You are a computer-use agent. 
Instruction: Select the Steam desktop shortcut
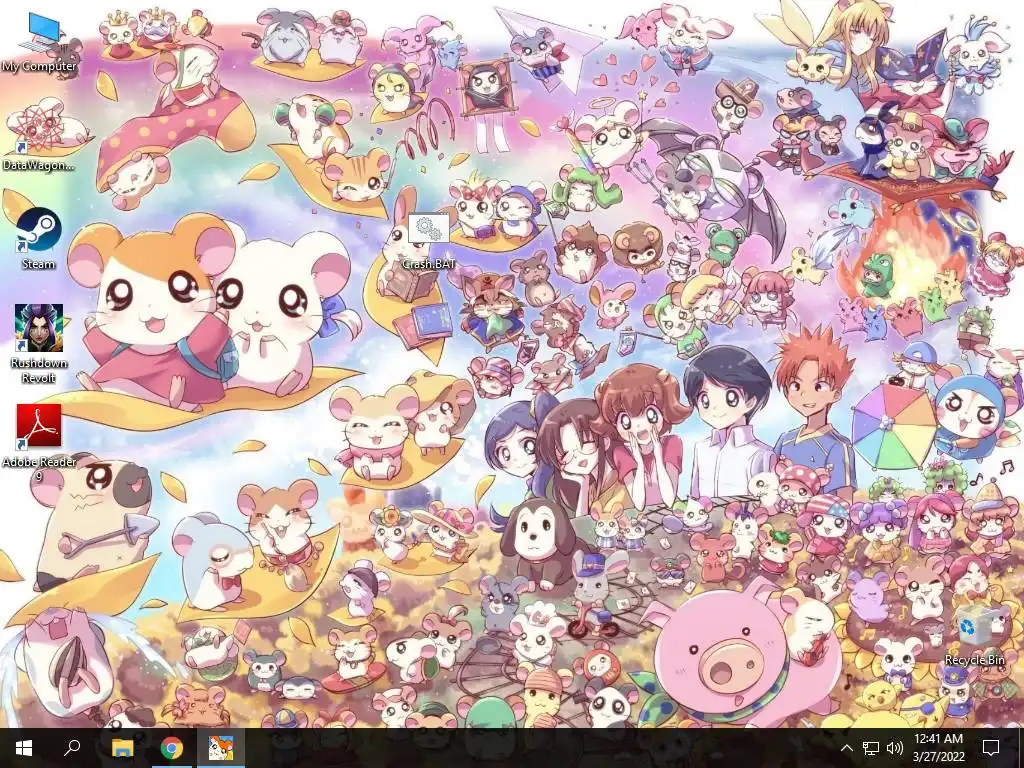pyautogui.click(x=39, y=238)
